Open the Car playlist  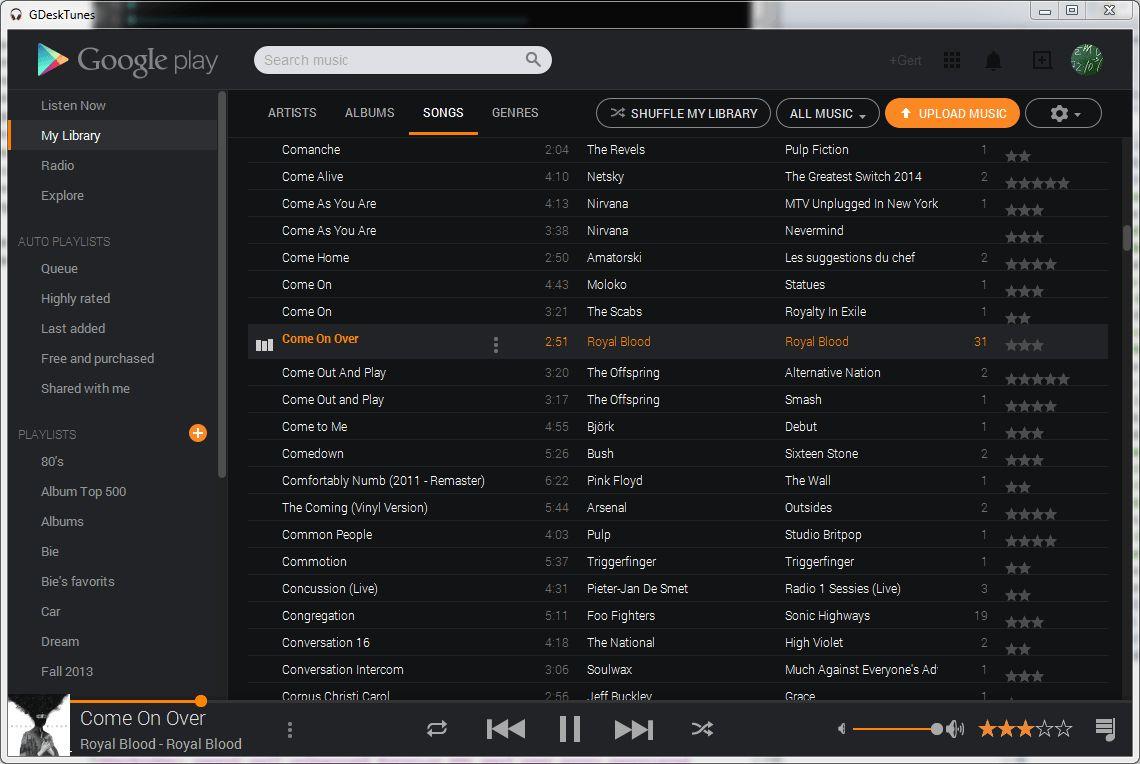click(x=50, y=611)
